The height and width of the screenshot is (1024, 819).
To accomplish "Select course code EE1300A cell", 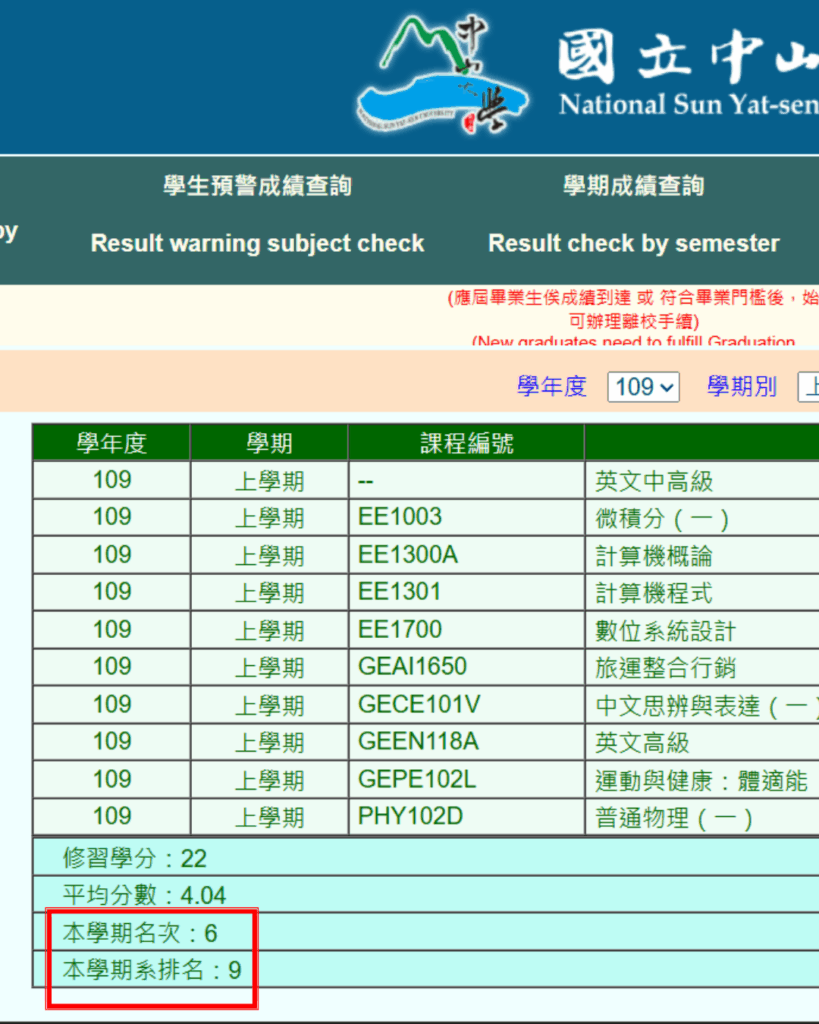I will coord(408,555).
